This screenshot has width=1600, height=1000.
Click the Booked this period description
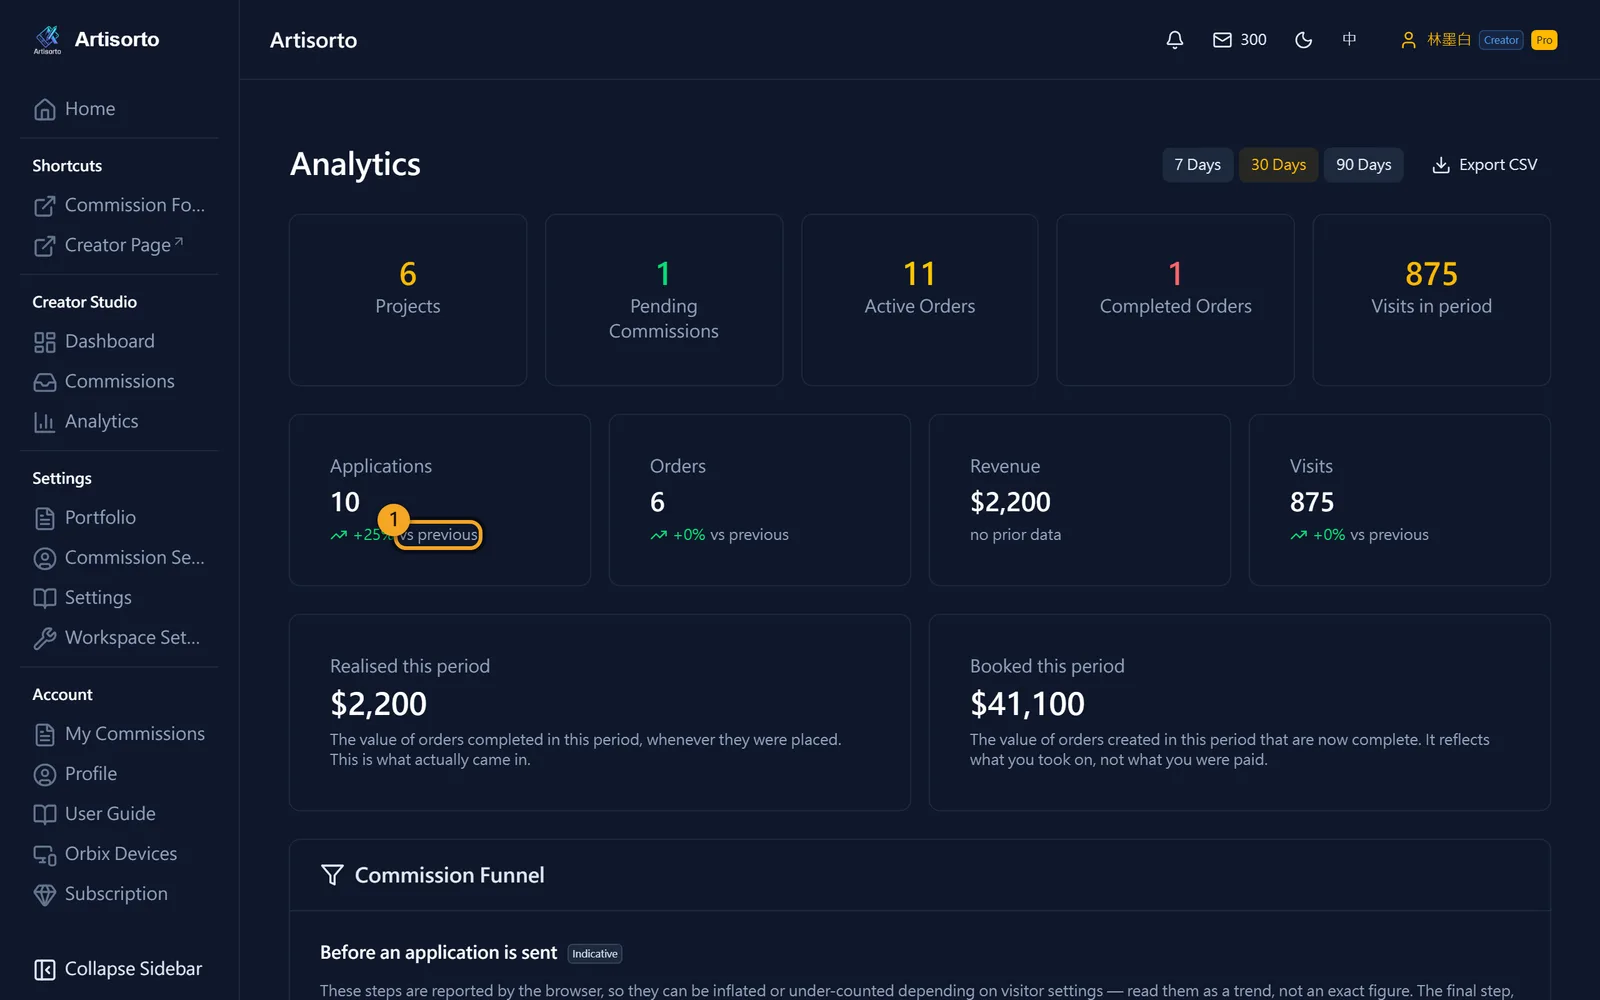pyautogui.click(x=1230, y=750)
